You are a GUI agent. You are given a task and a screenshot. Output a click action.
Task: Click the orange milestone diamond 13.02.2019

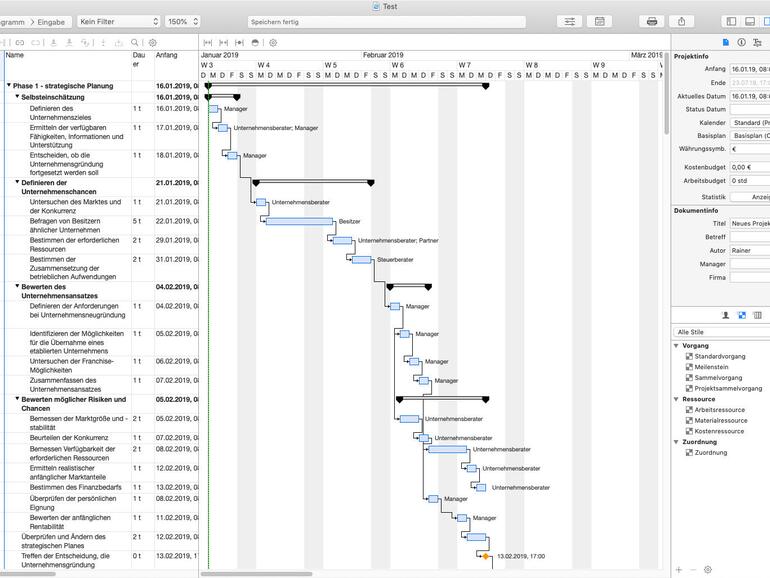click(486, 556)
